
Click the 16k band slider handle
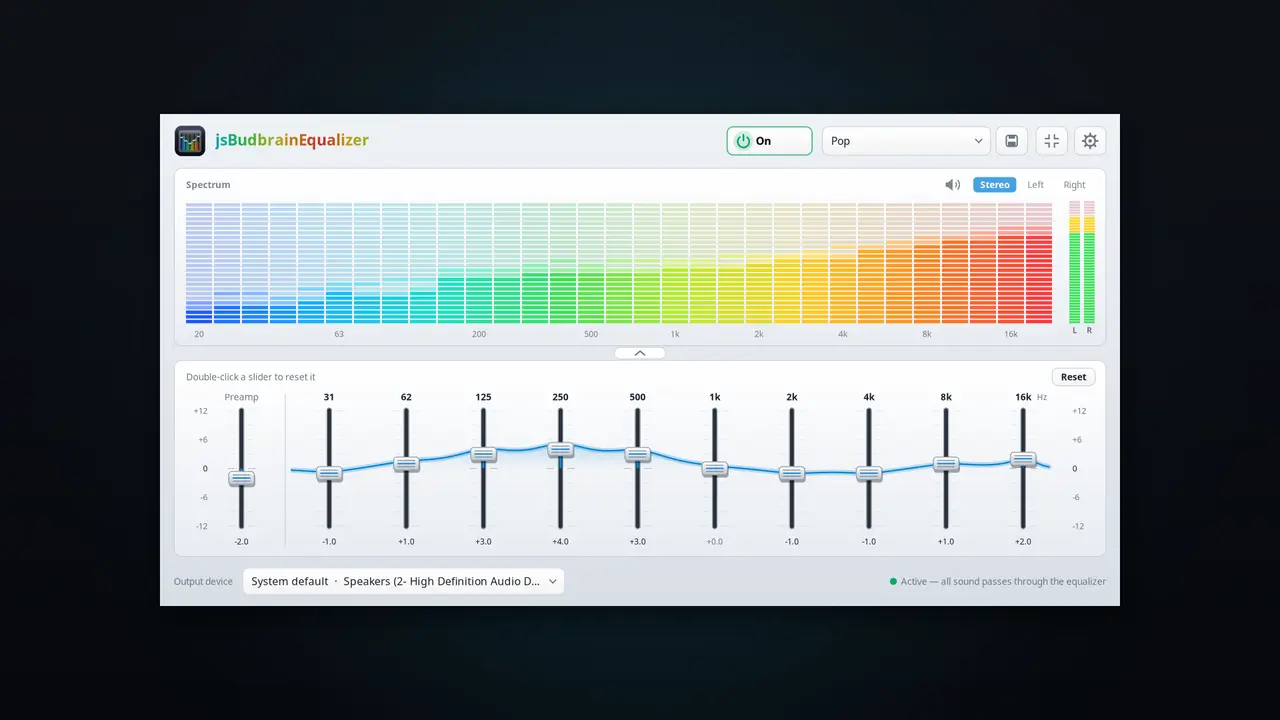(1023, 459)
